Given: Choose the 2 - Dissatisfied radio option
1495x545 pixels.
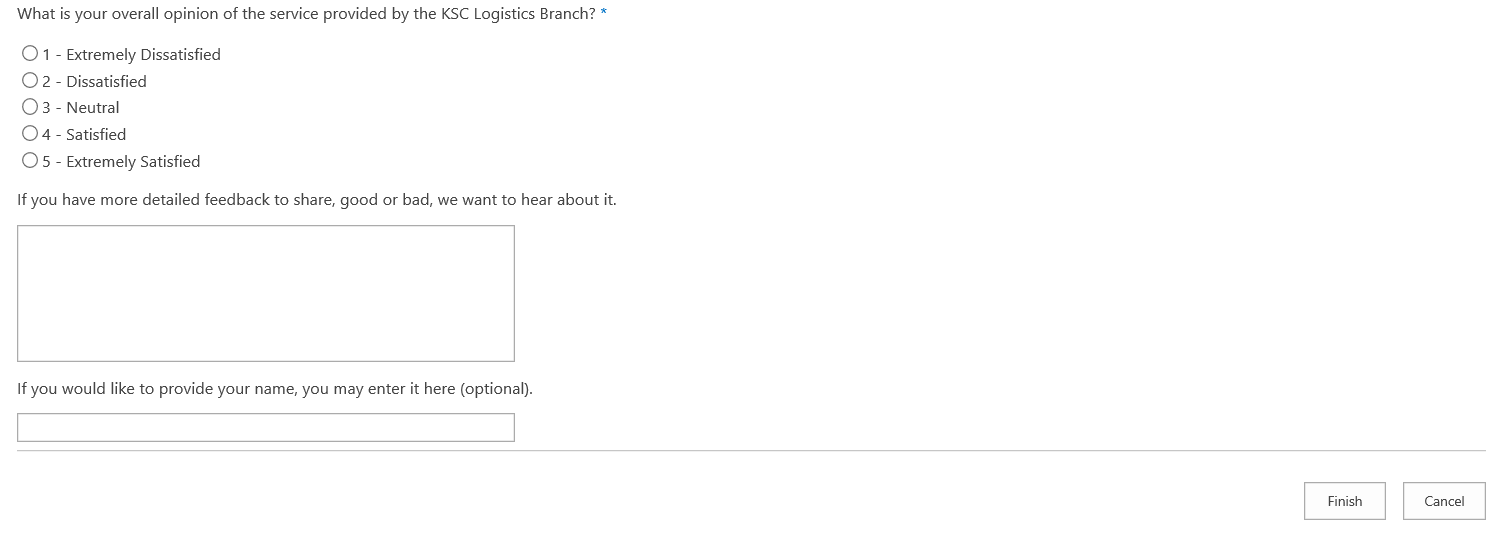Looking at the screenshot, I should click(30, 81).
